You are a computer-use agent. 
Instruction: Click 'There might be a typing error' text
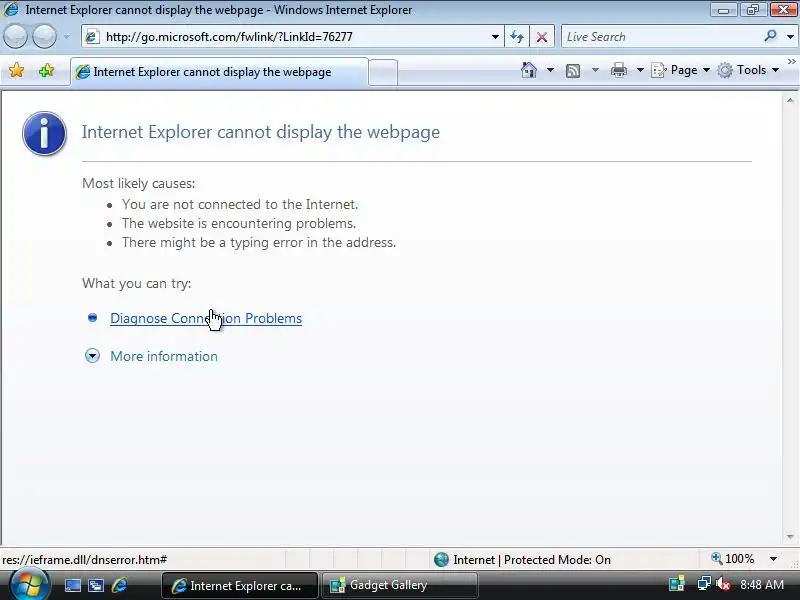(x=259, y=242)
